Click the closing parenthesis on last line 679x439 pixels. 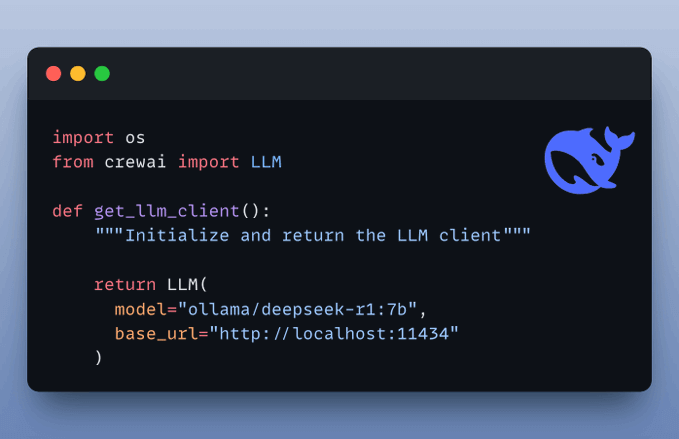pyautogui.click(x=99, y=358)
